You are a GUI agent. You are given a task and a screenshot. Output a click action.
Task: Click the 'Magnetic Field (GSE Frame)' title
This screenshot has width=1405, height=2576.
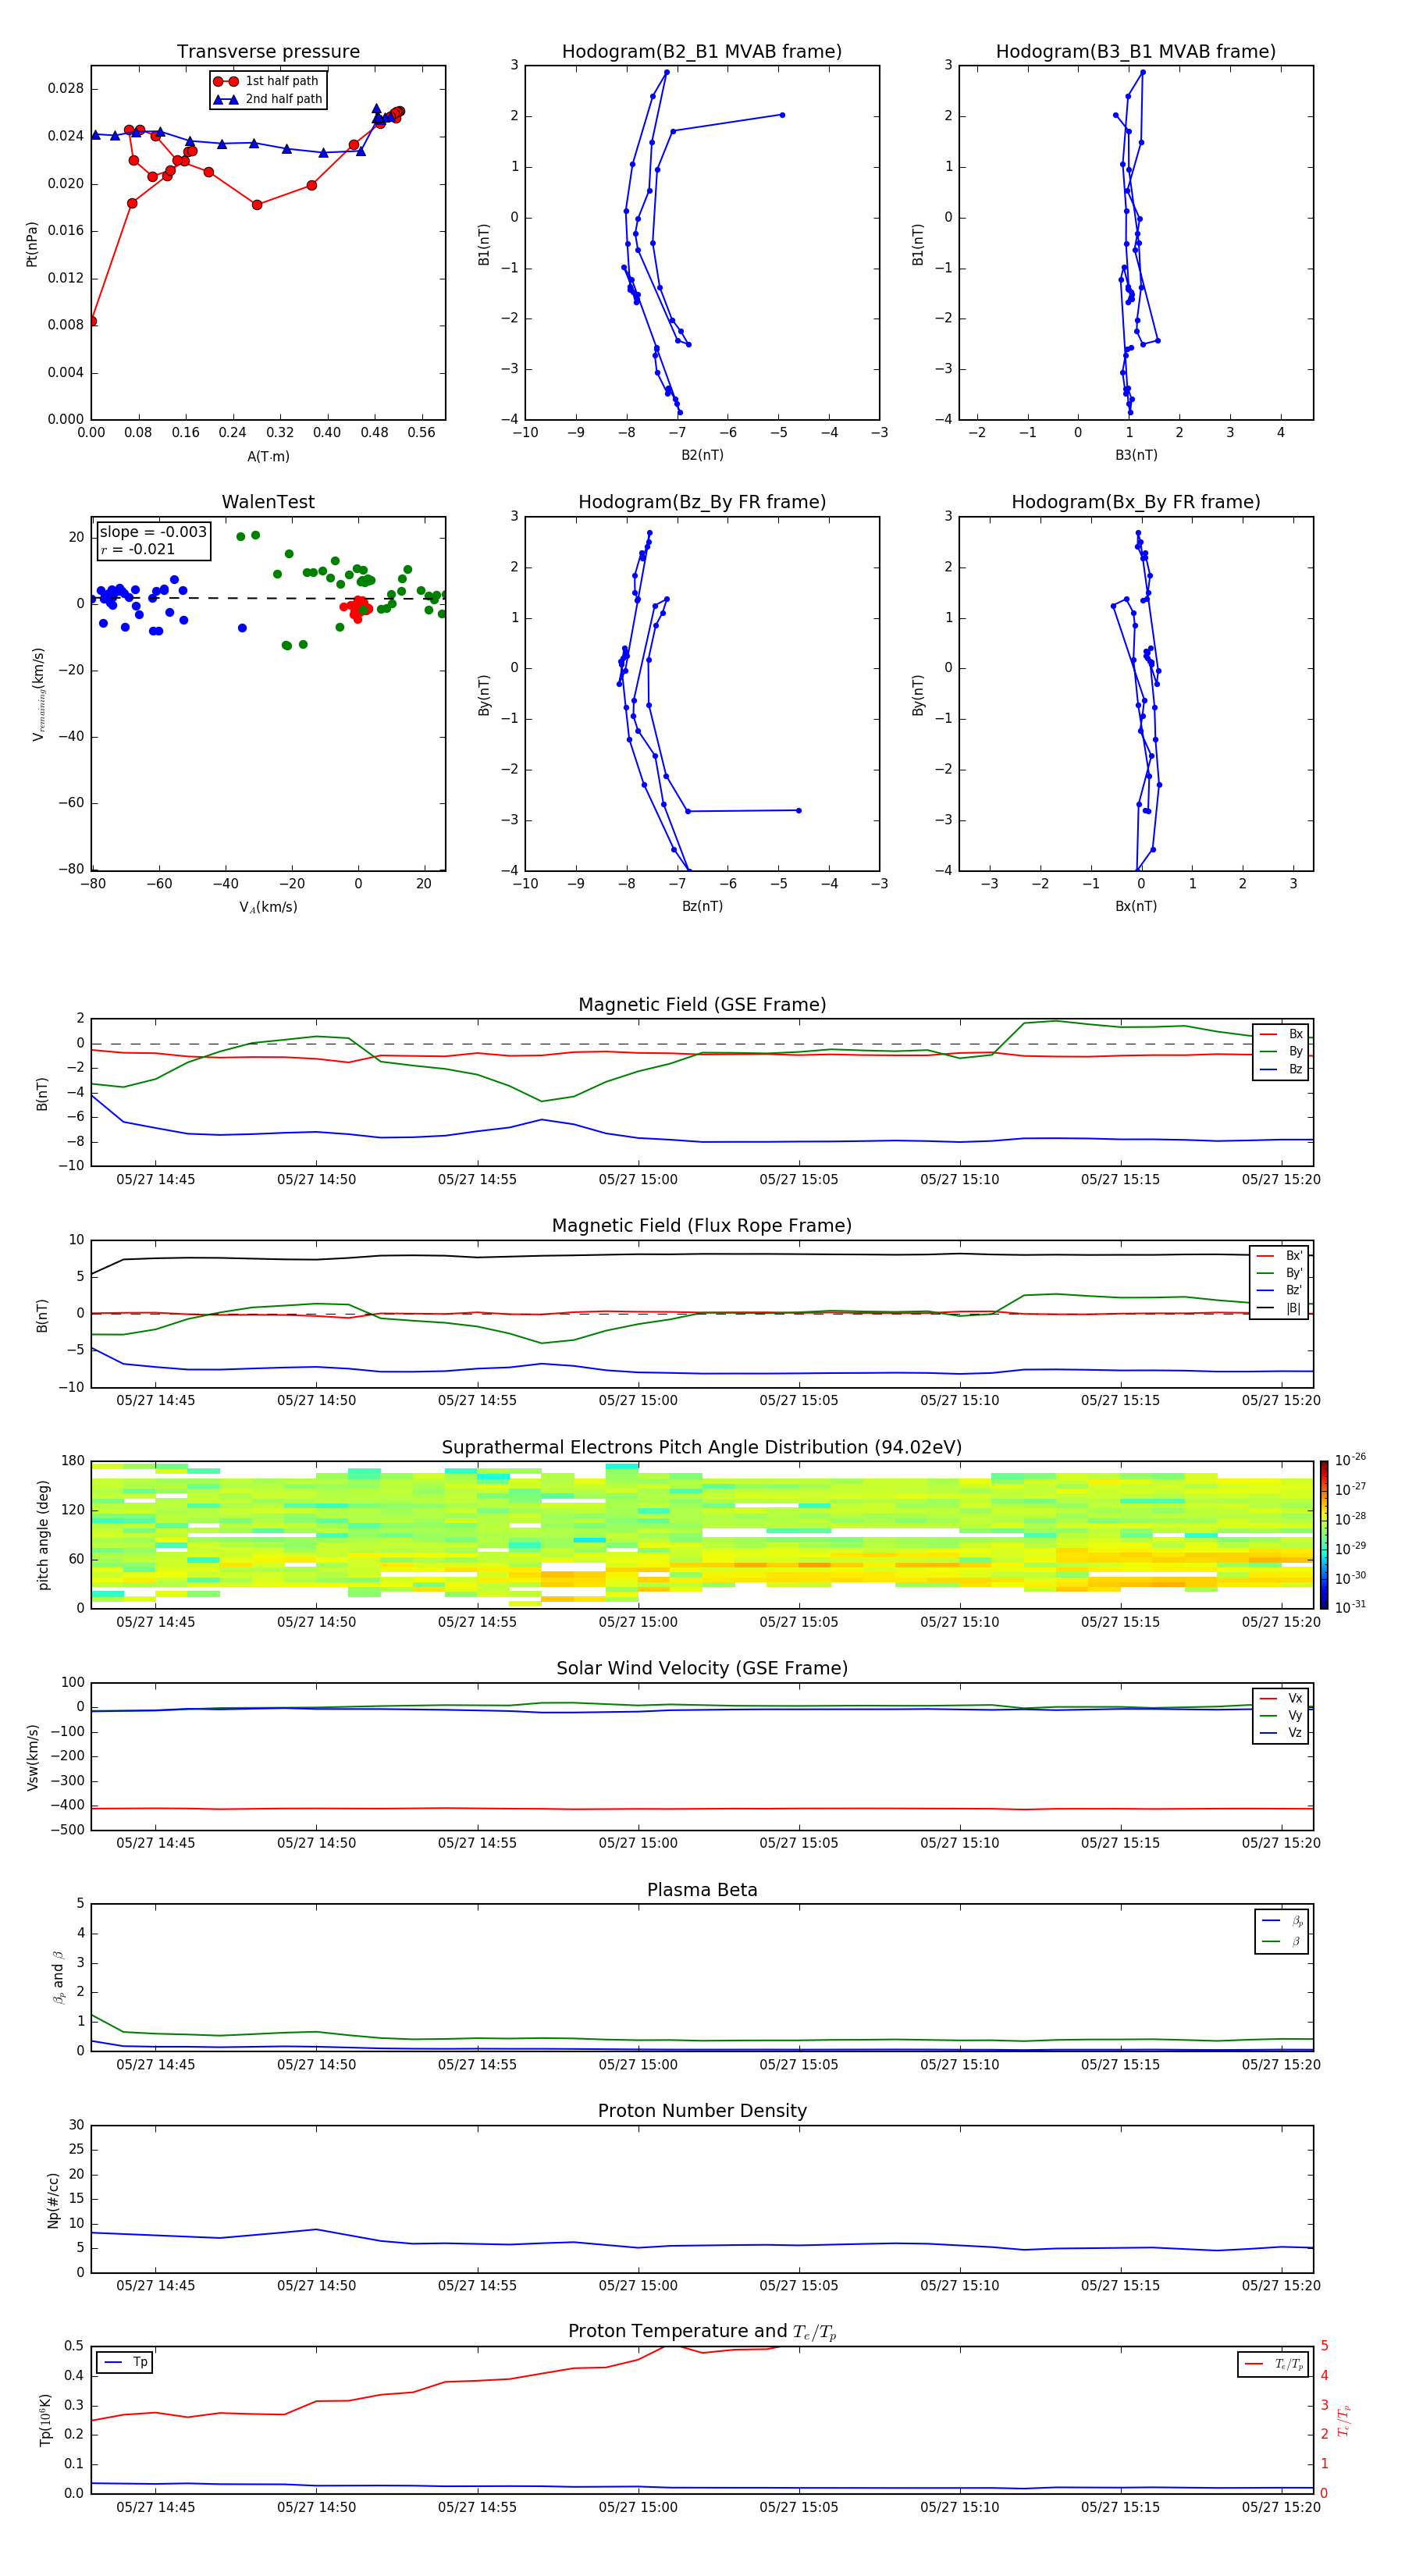coord(702,1005)
